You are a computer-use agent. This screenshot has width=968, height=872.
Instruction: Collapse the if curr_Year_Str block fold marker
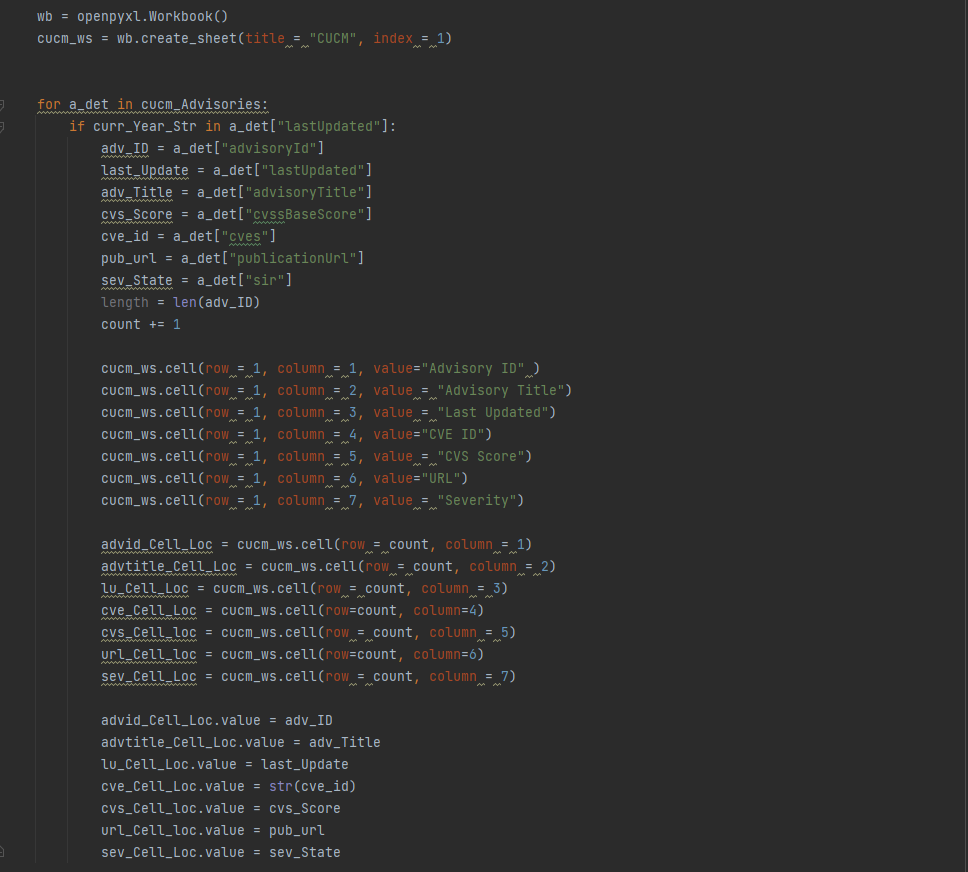3,126
